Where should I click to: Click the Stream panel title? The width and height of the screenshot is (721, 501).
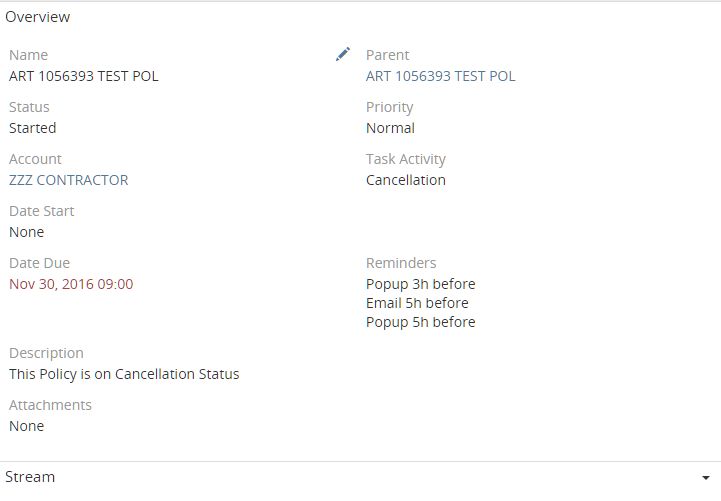tap(30, 477)
